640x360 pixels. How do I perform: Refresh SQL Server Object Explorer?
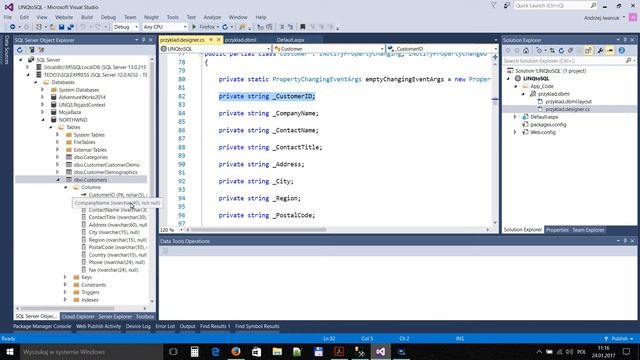coord(20,50)
